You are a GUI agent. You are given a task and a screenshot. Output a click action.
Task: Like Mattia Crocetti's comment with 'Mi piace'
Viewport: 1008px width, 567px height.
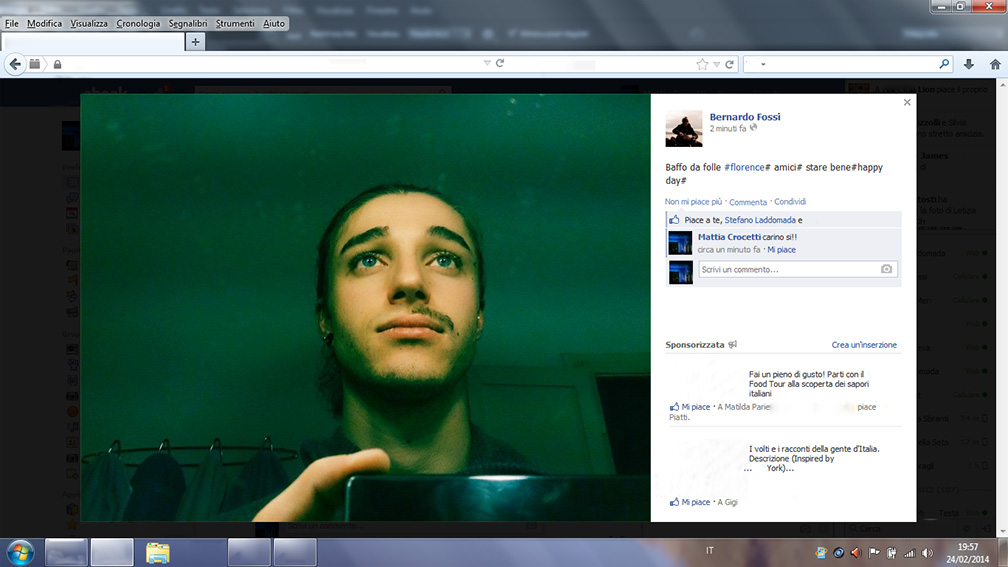[x=781, y=250]
